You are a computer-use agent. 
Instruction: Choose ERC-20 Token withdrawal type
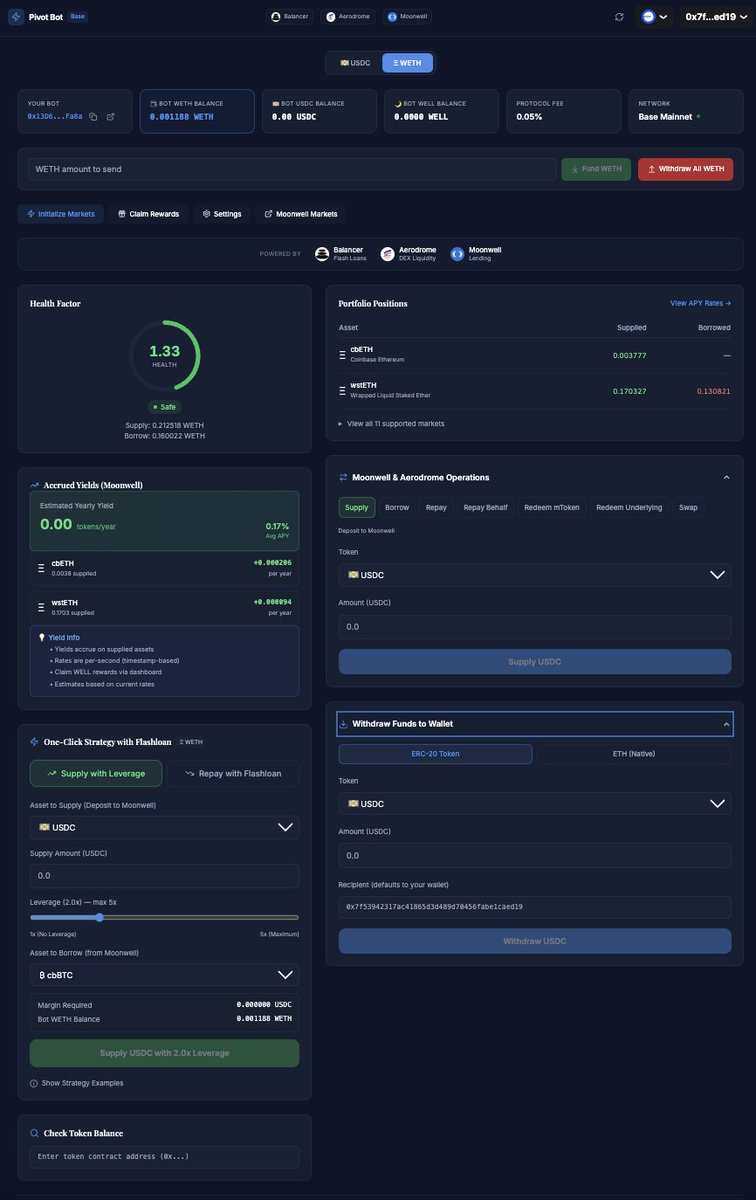coord(436,754)
